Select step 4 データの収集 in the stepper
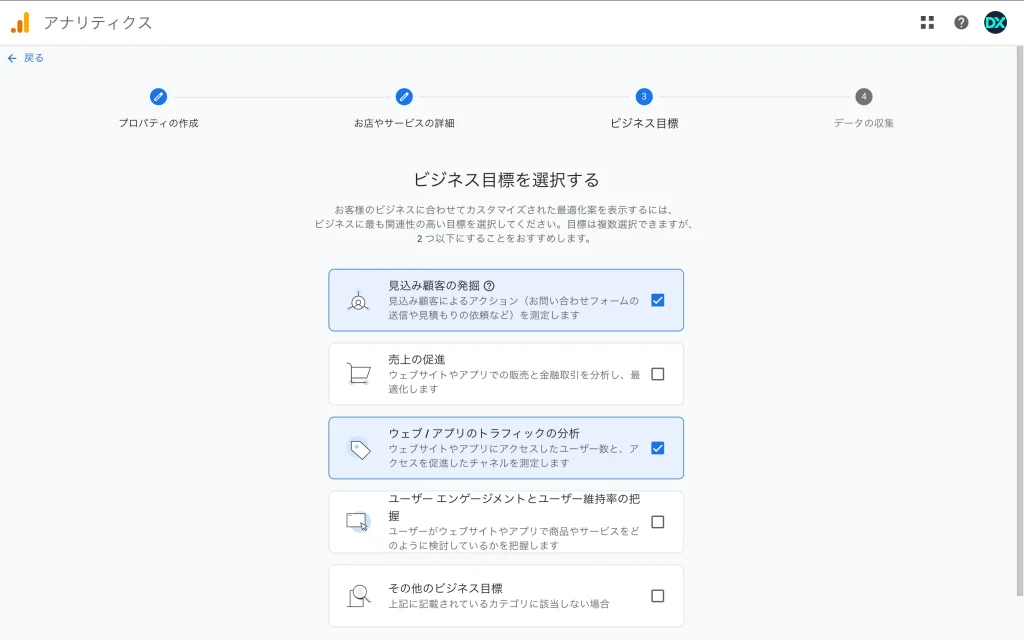 (864, 97)
